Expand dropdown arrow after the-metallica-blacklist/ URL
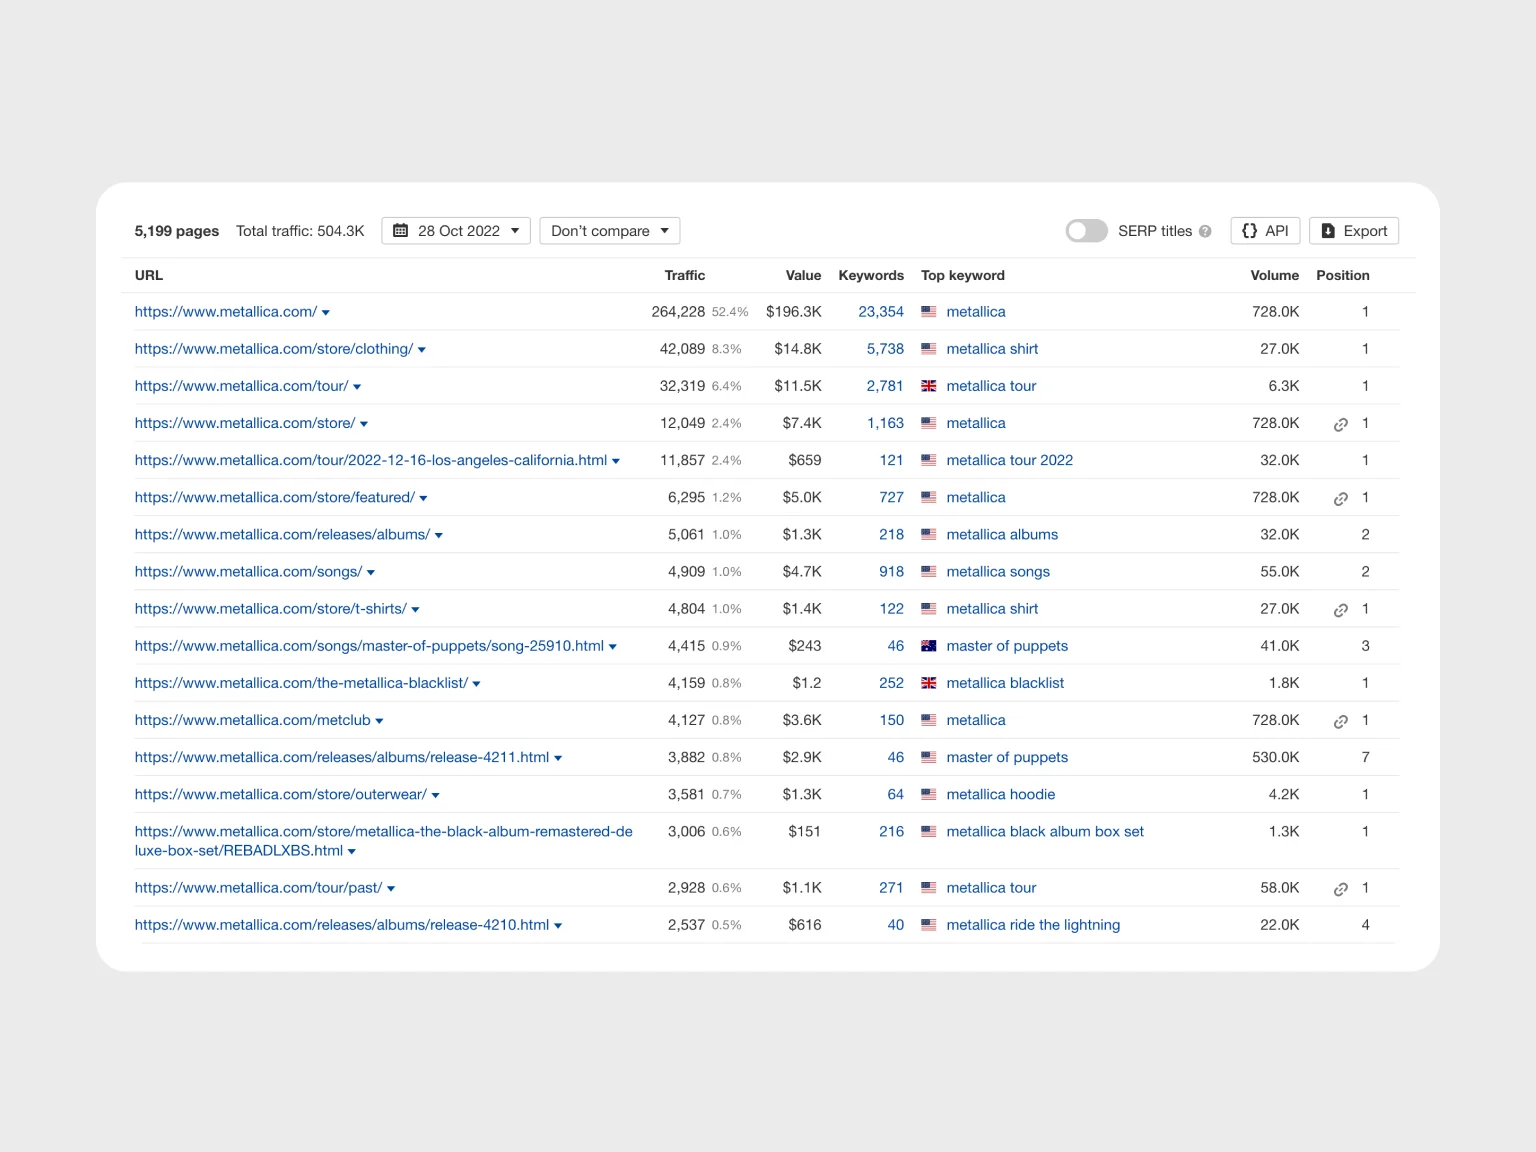Image resolution: width=1536 pixels, height=1152 pixels. click(477, 684)
